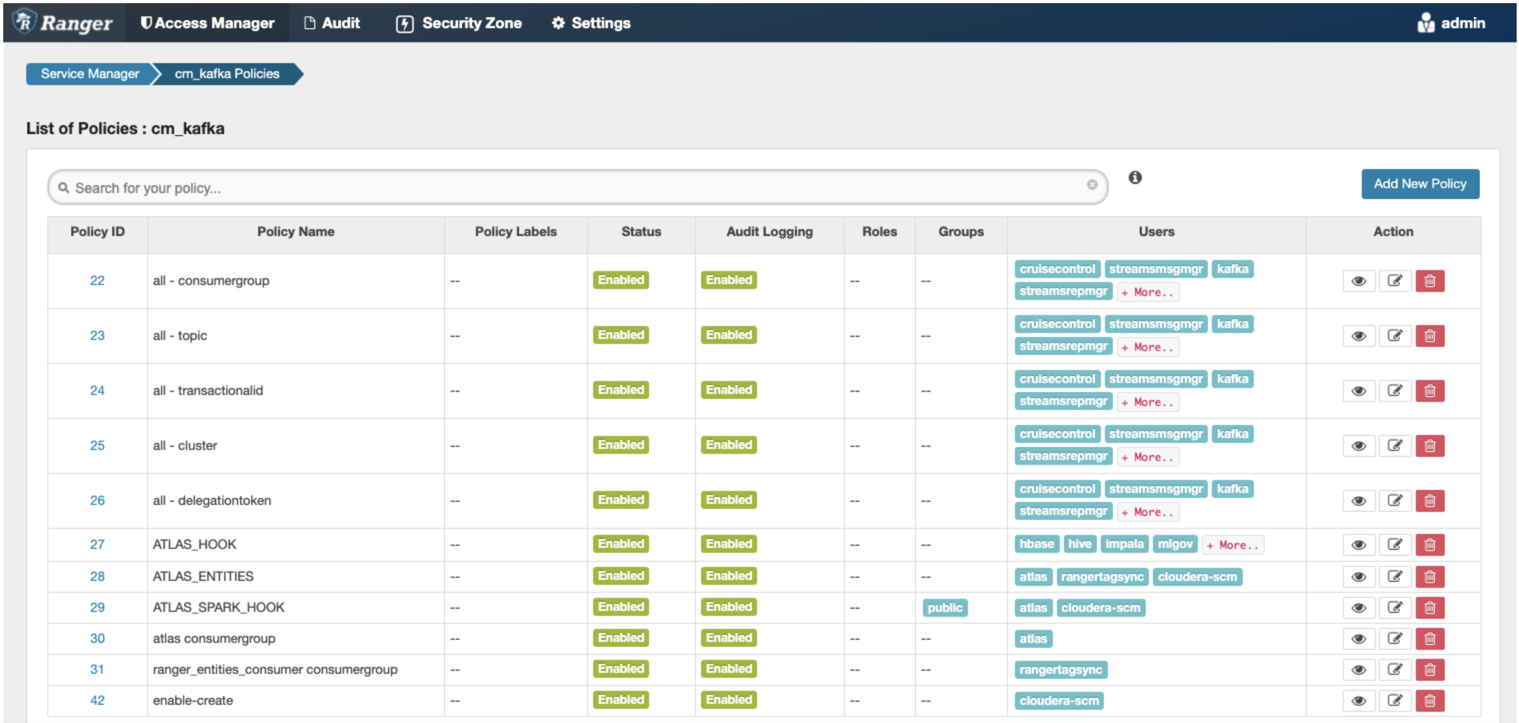This screenshot has width=1519, height=723.
Task: Open the Audit tab
Action: 332,23
